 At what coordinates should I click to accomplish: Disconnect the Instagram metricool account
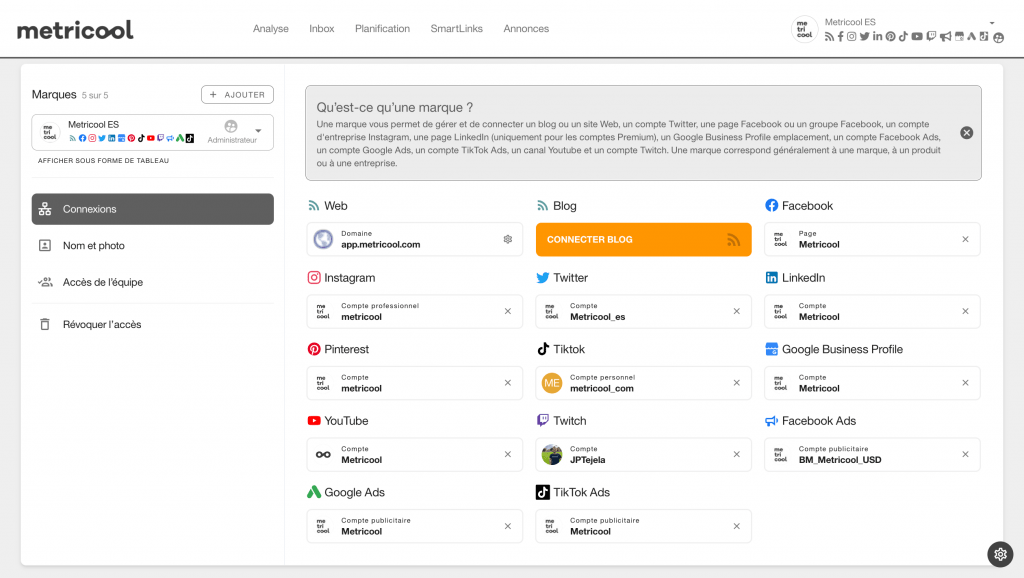(508, 312)
